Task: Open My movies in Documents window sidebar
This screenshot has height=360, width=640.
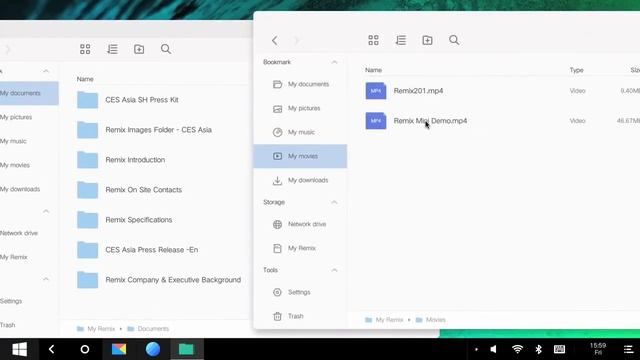Action: click(29, 165)
